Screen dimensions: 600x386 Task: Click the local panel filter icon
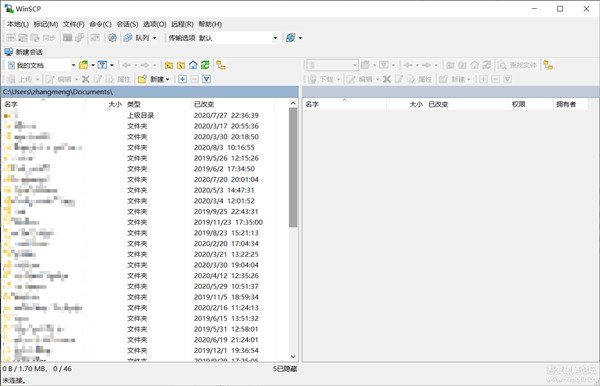[x=102, y=65]
